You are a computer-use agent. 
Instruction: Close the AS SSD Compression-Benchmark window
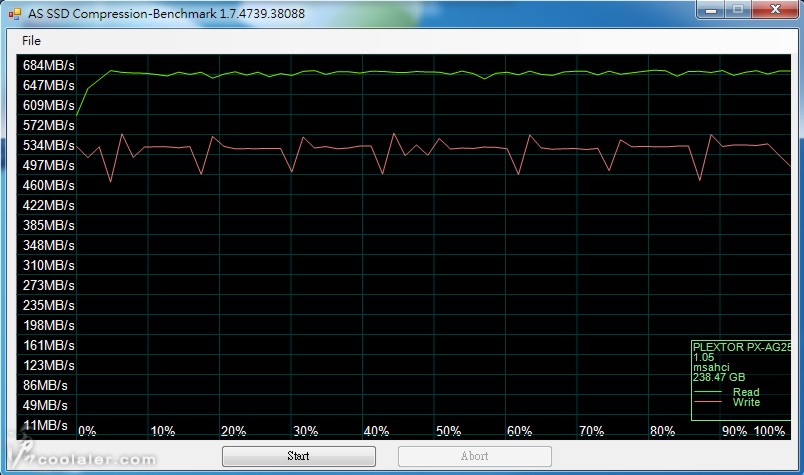pyautogui.click(x=775, y=10)
